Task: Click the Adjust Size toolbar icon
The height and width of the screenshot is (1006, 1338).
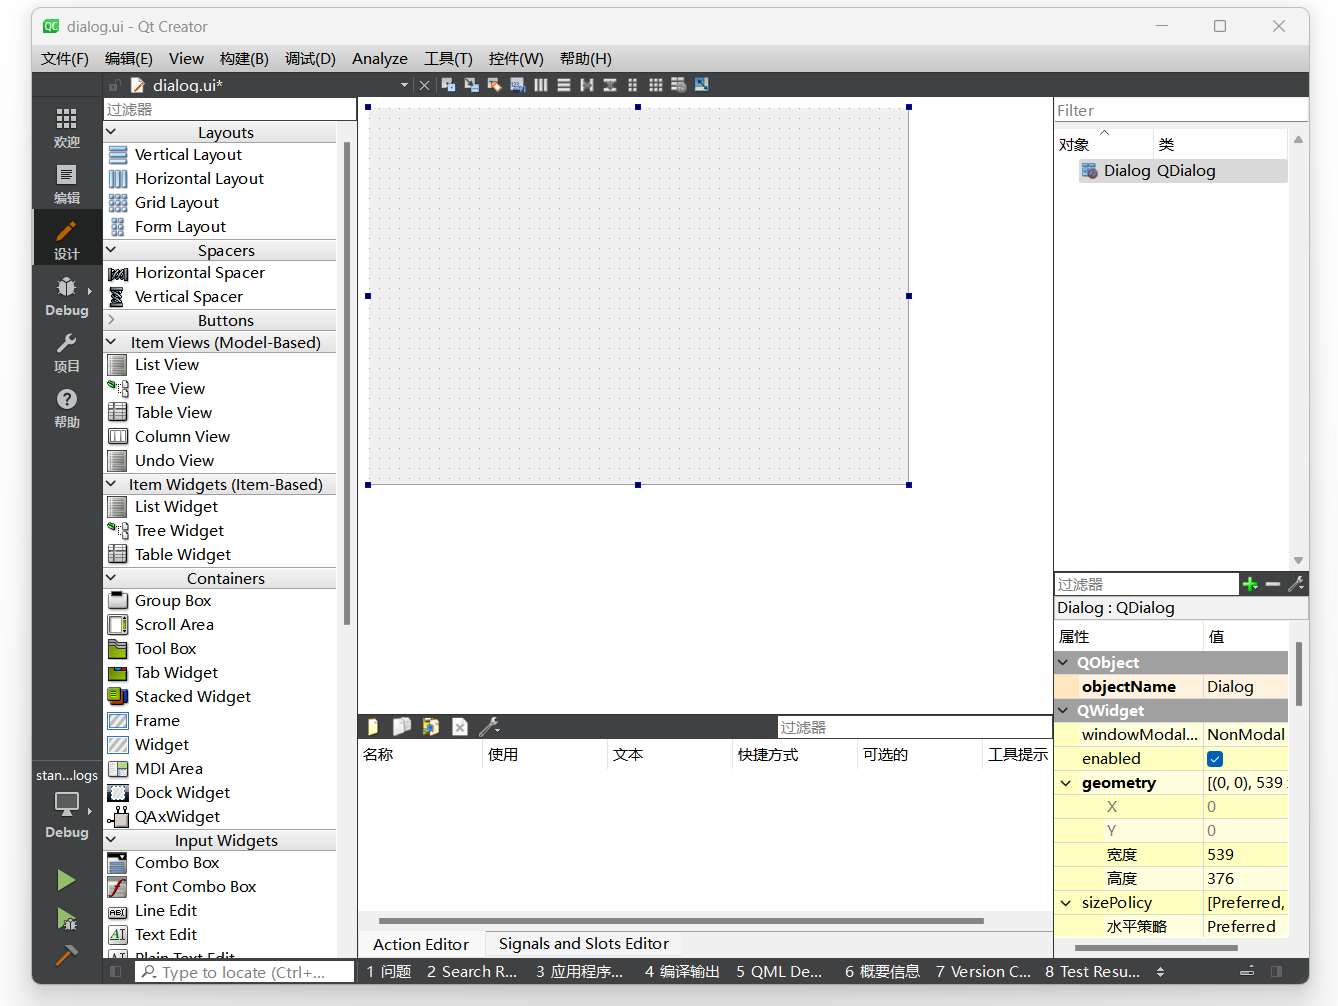Action: [702, 85]
